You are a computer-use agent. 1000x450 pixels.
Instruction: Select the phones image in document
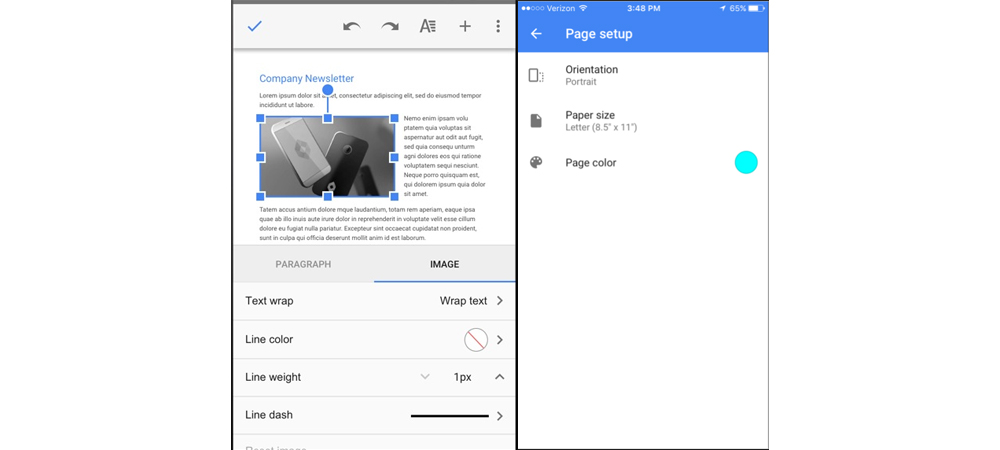click(327, 156)
